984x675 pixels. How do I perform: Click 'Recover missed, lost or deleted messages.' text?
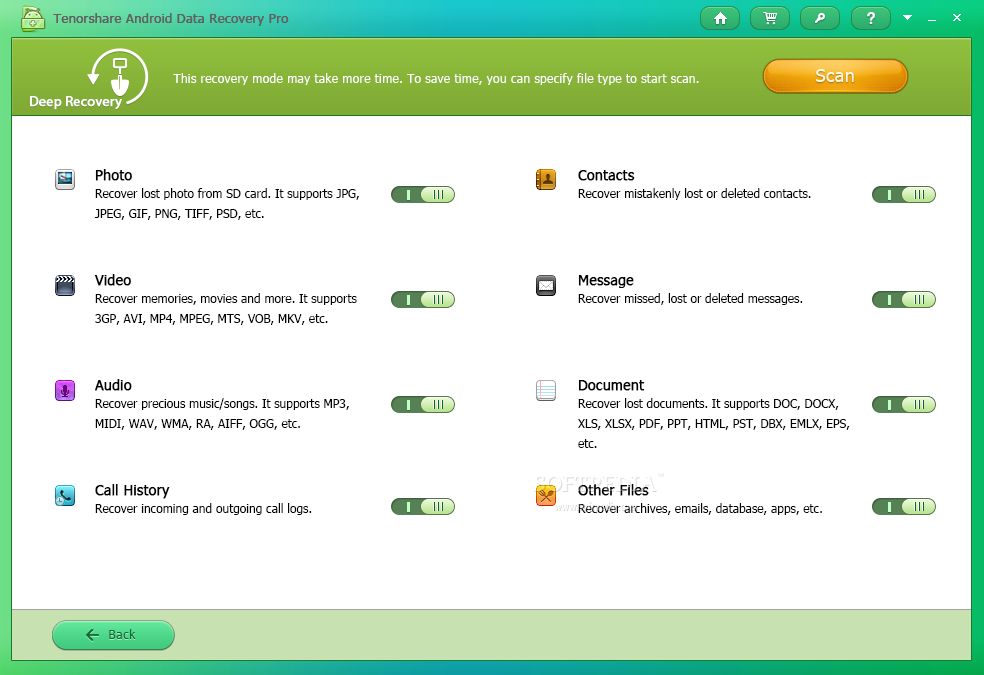690,299
